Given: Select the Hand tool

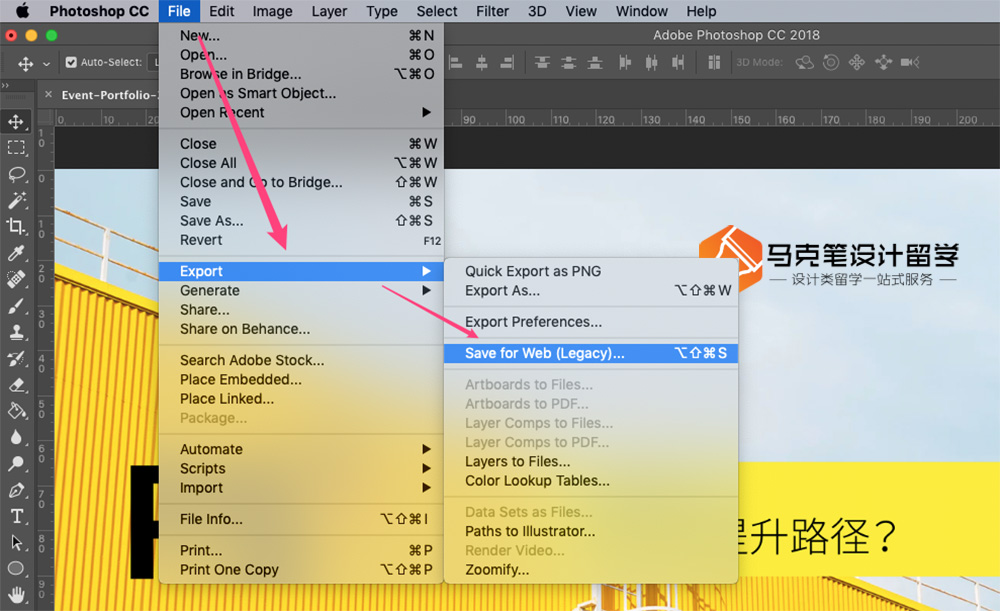Looking at the screenshot, I should coord(16,594).
